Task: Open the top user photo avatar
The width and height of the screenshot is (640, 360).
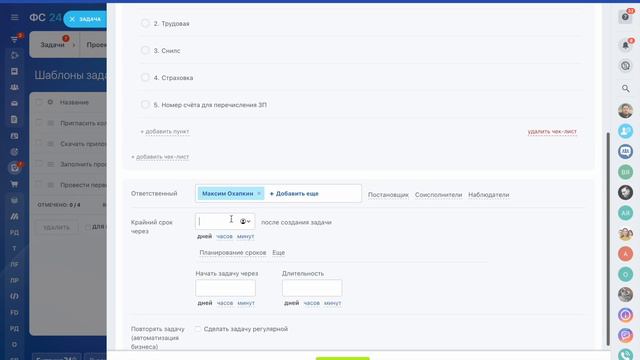Action: tap(625, 111)
